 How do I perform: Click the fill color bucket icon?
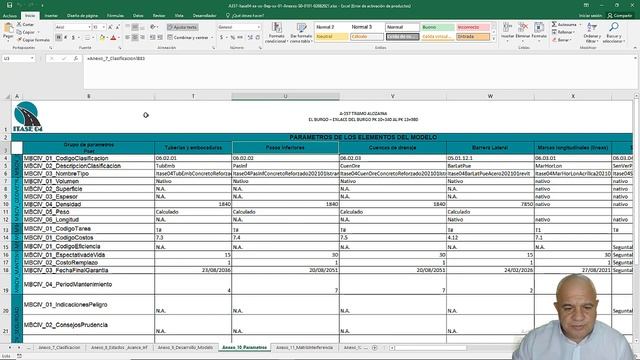(102, 38)
